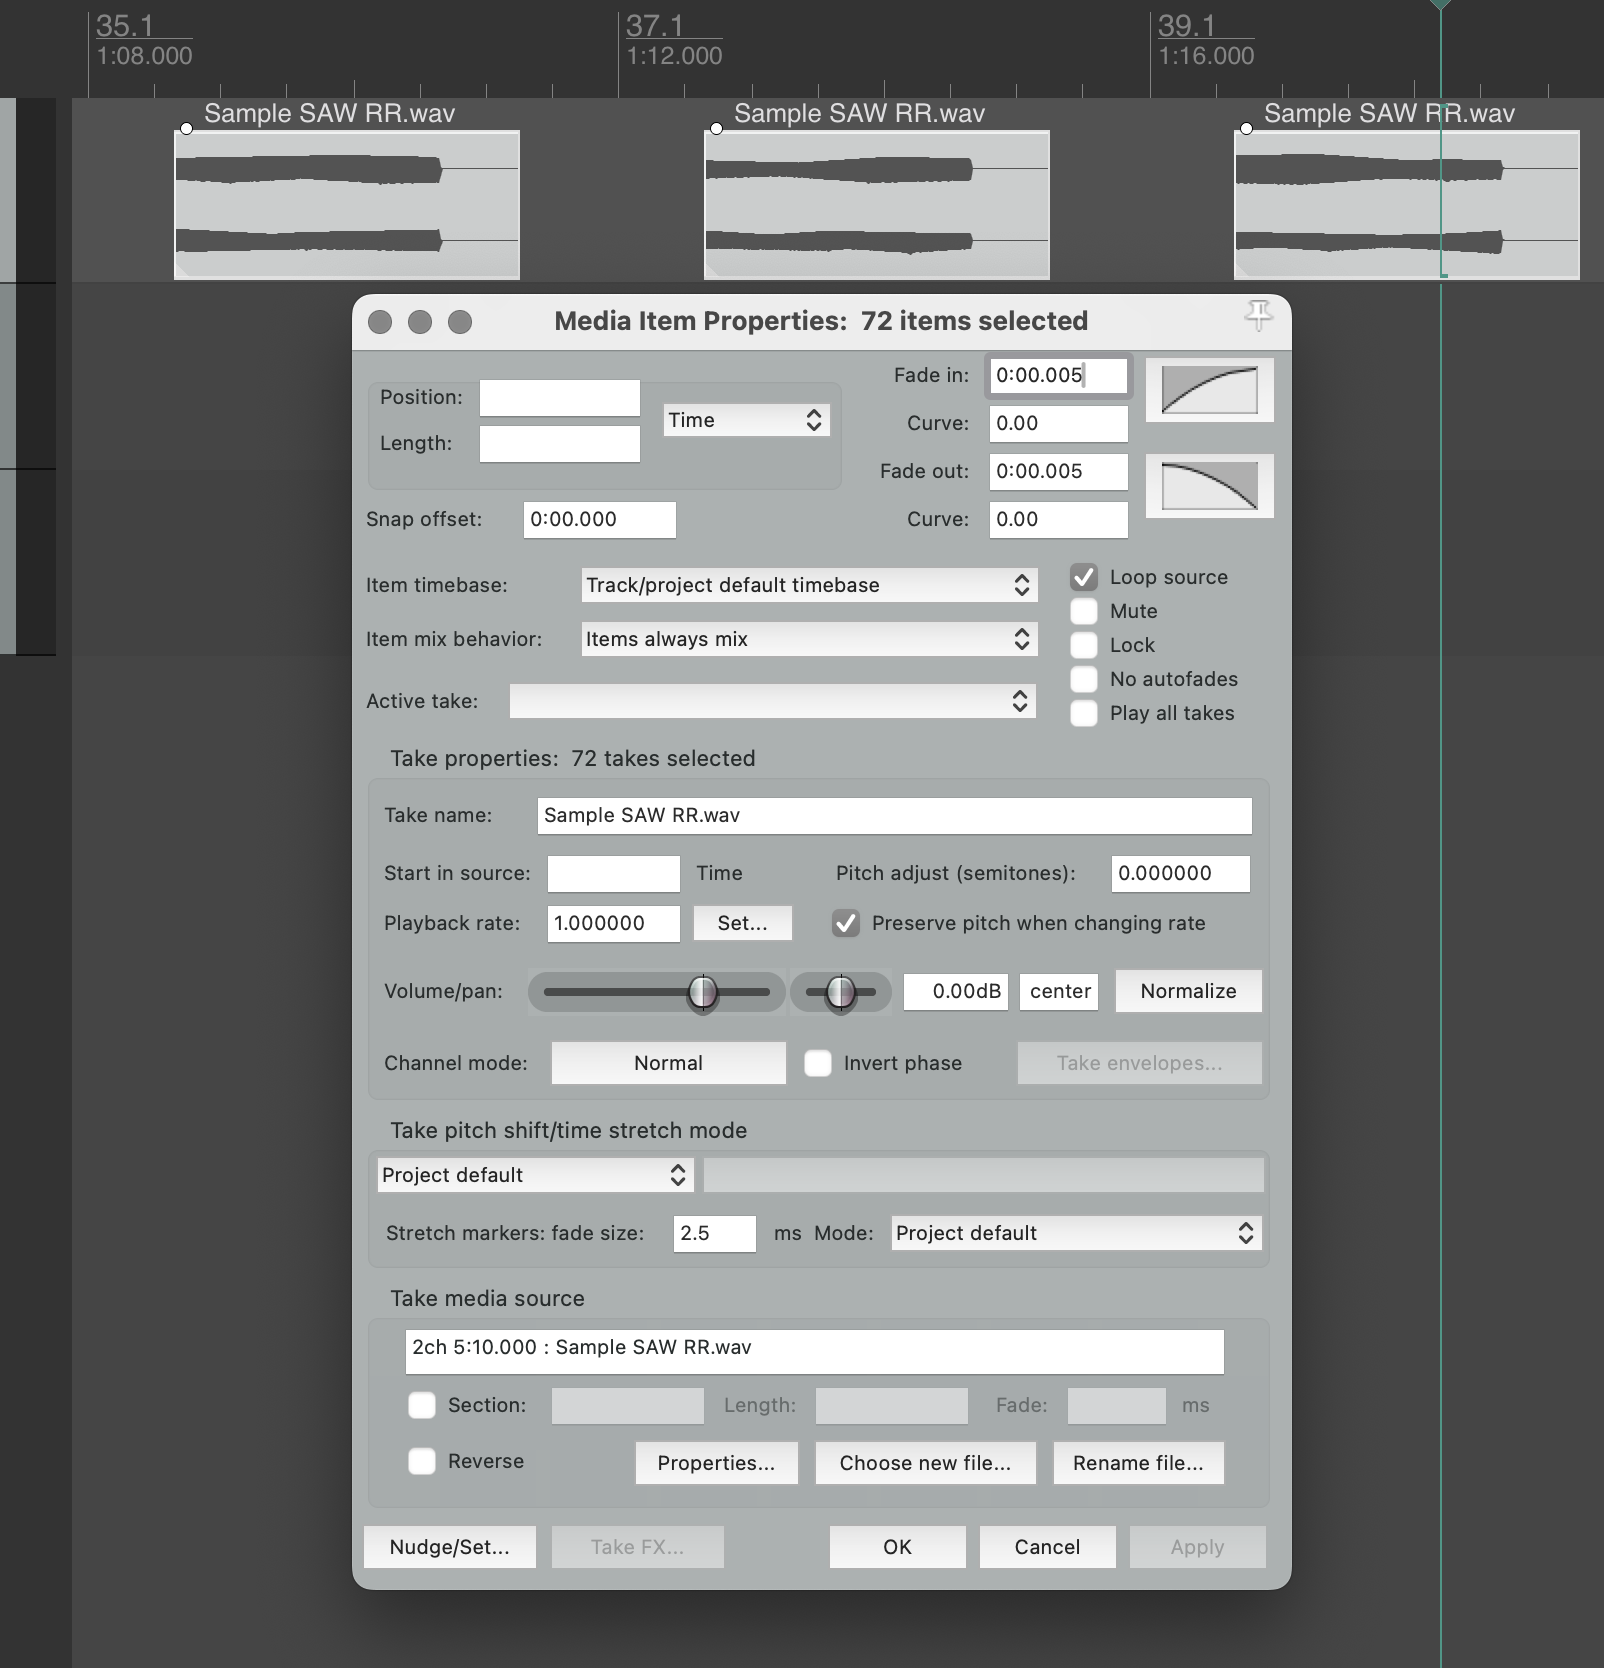Click the Playback rate field
The width and height of the screenshot is (1604, 1668).
(613, 923)
